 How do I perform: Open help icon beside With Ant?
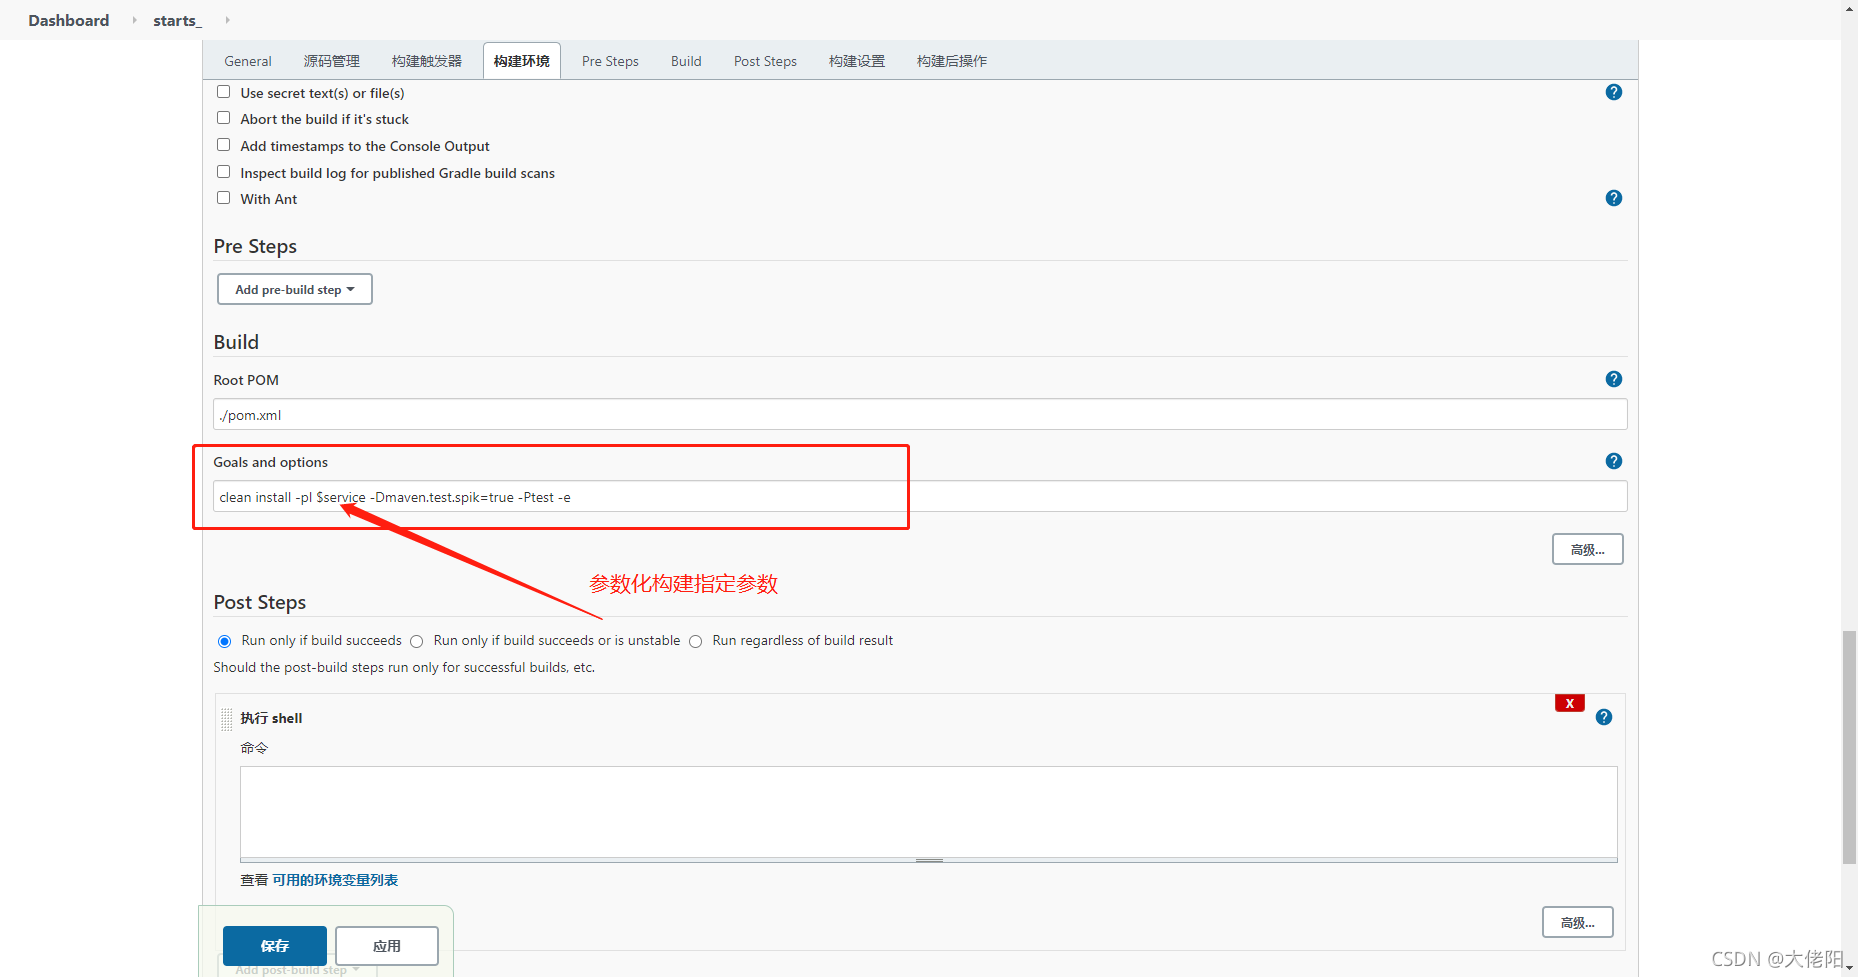(1613, 198)
